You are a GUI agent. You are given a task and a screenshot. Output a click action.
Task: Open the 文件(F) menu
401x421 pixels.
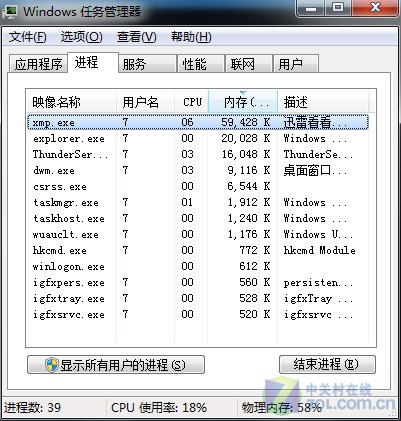pyautogui.click(x=27, y=37)
